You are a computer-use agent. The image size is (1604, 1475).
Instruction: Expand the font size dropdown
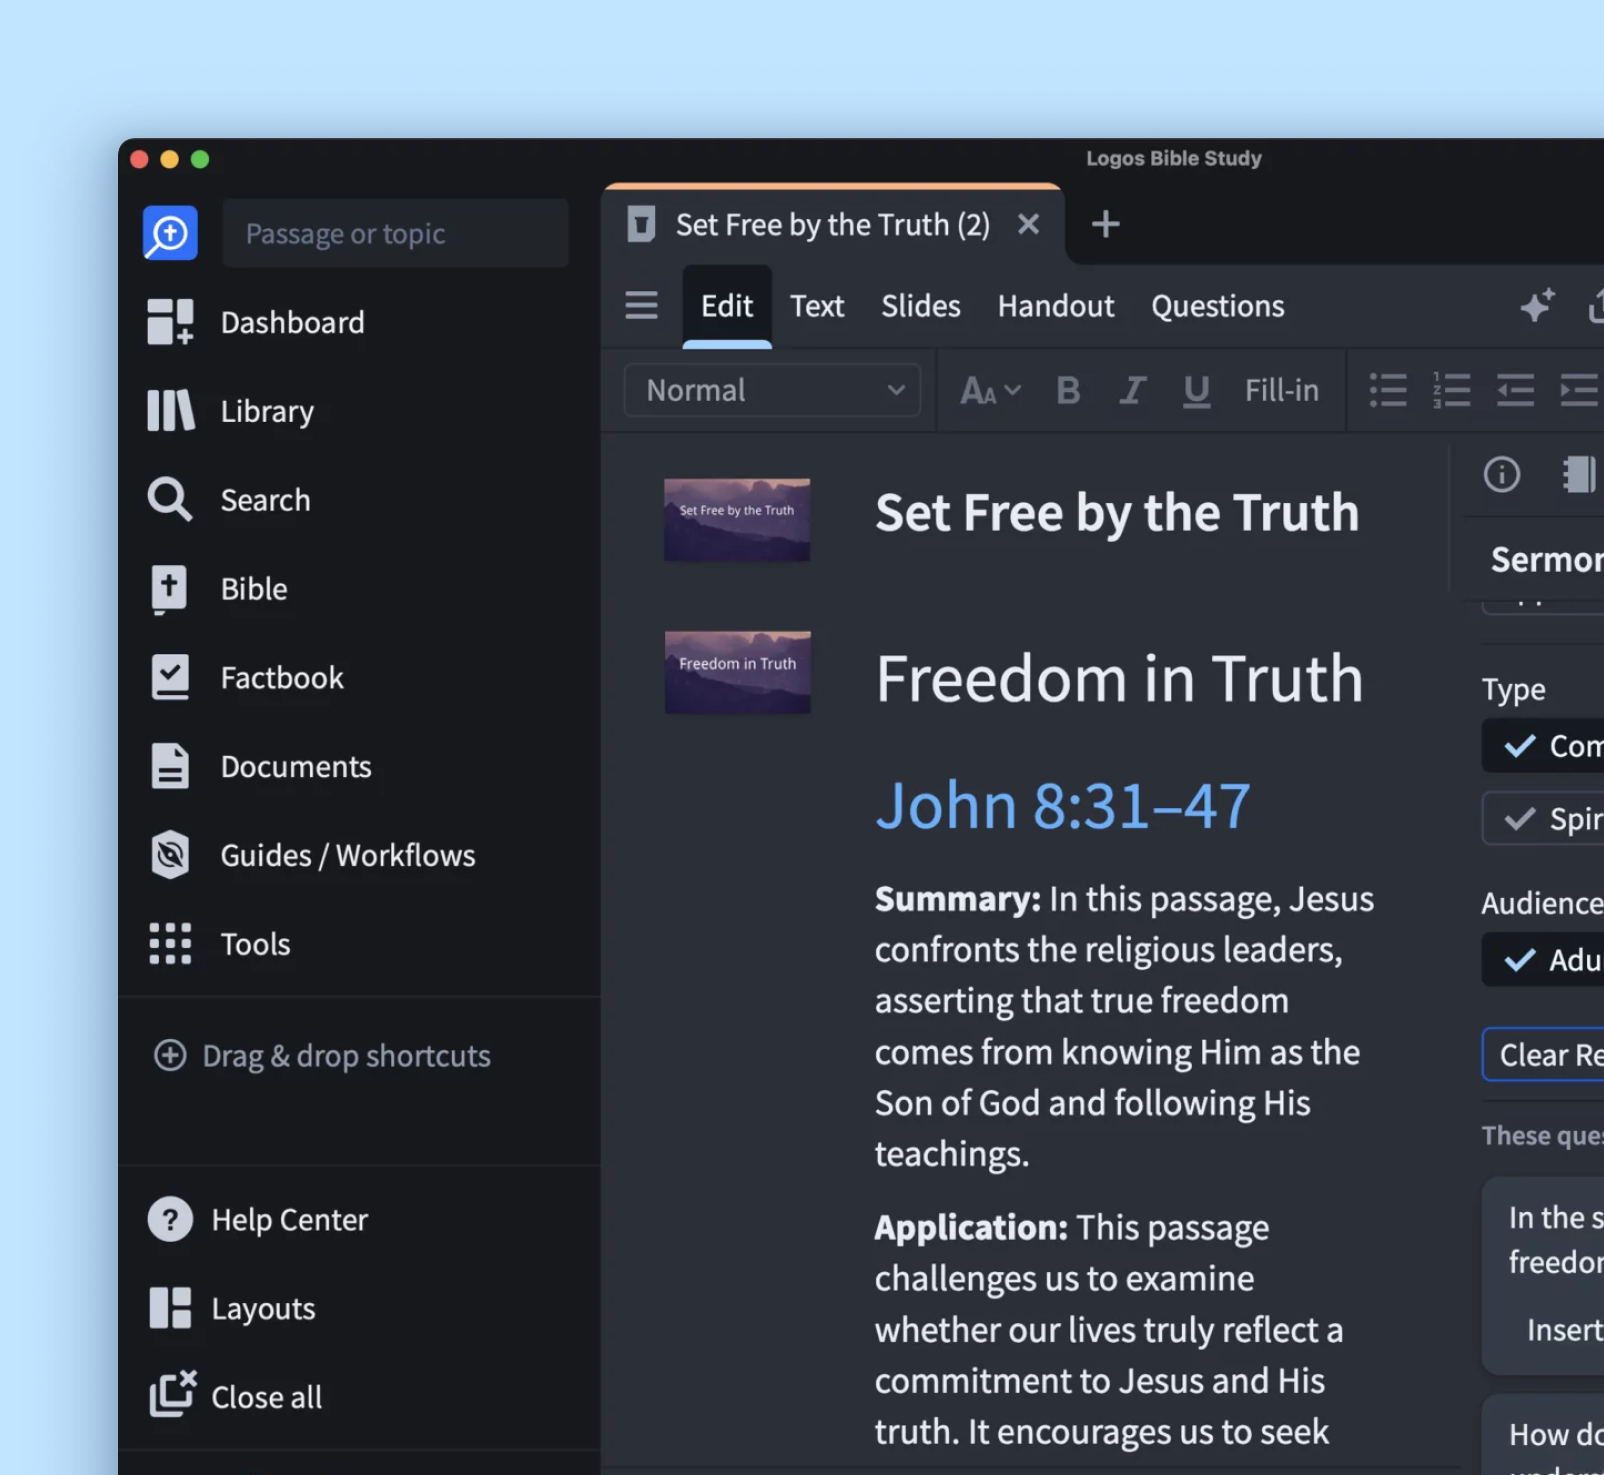pos(990,391)
